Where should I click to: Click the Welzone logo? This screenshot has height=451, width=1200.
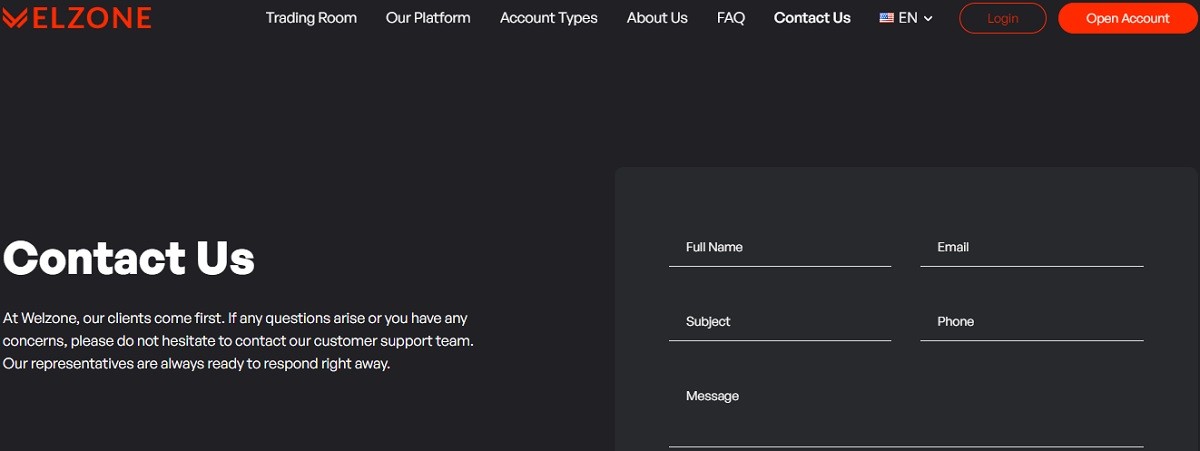point(76,18)
